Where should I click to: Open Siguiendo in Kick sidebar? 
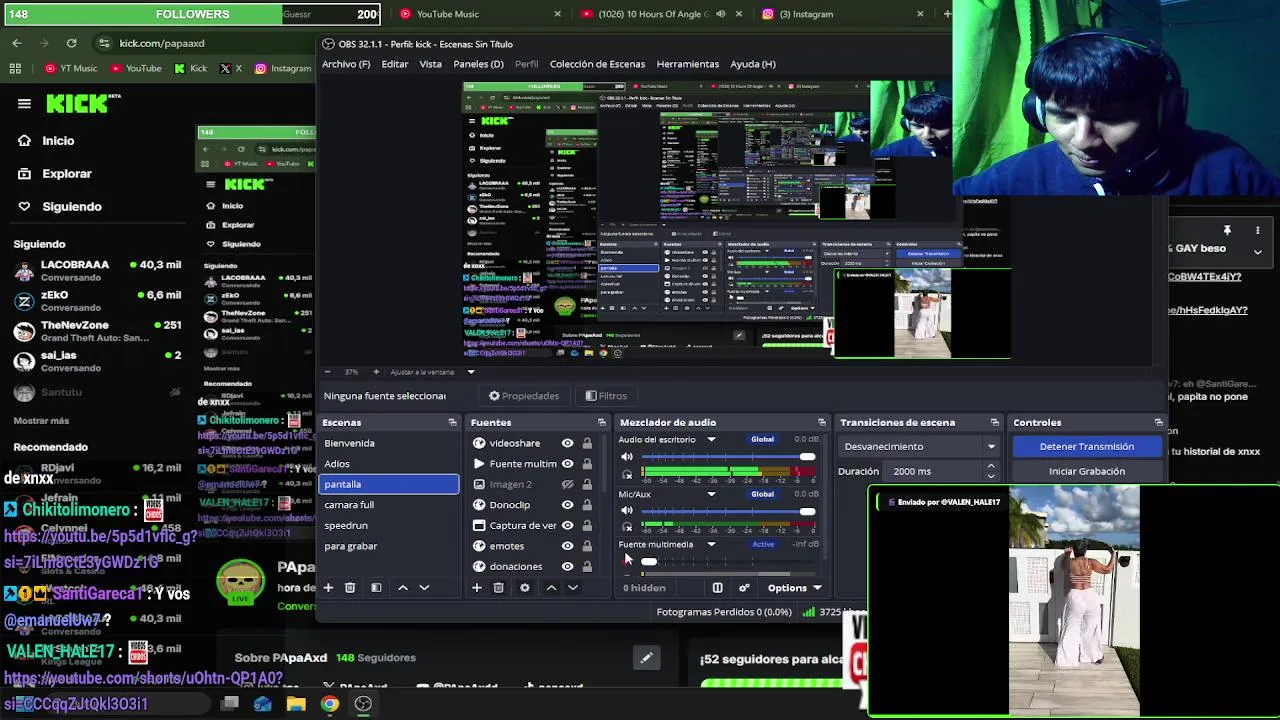[71, 207]
